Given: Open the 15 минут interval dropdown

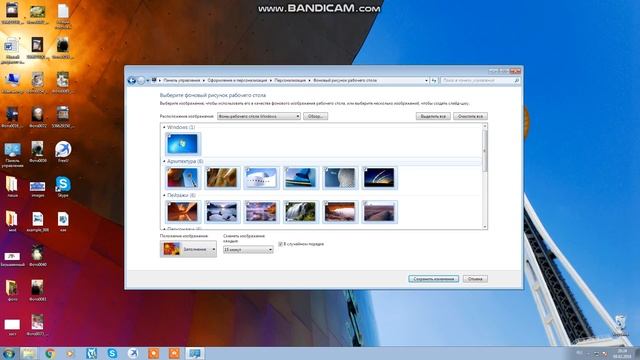Looking at the screenshot, I should point(248,249).
